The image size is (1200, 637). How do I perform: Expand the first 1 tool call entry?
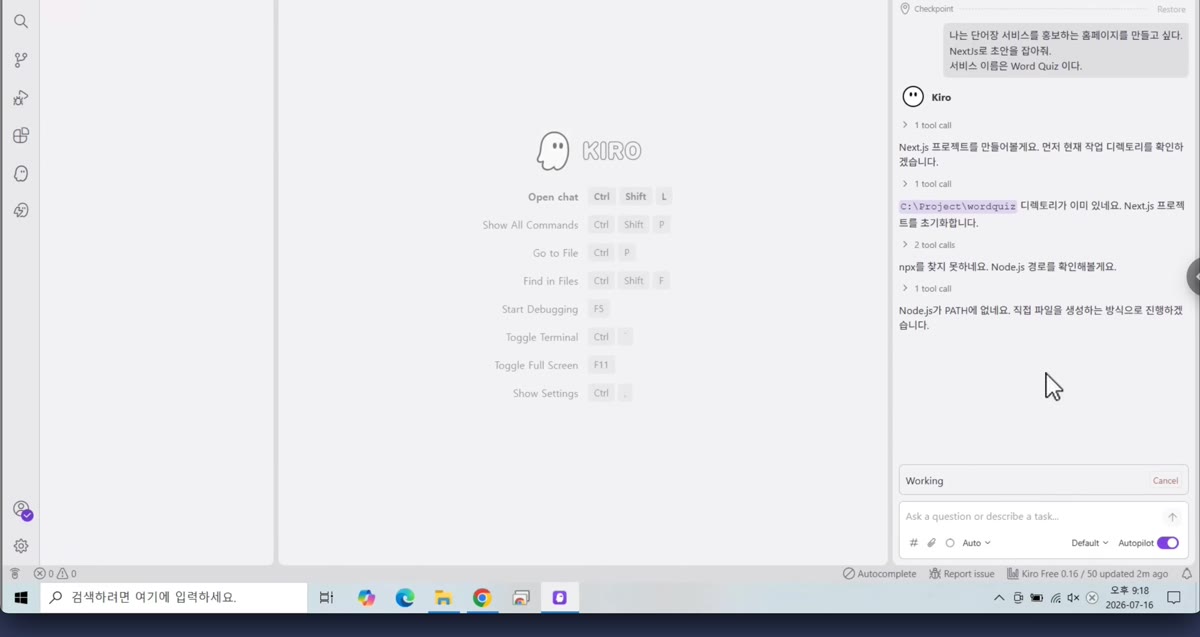click(x=926, y=126)
